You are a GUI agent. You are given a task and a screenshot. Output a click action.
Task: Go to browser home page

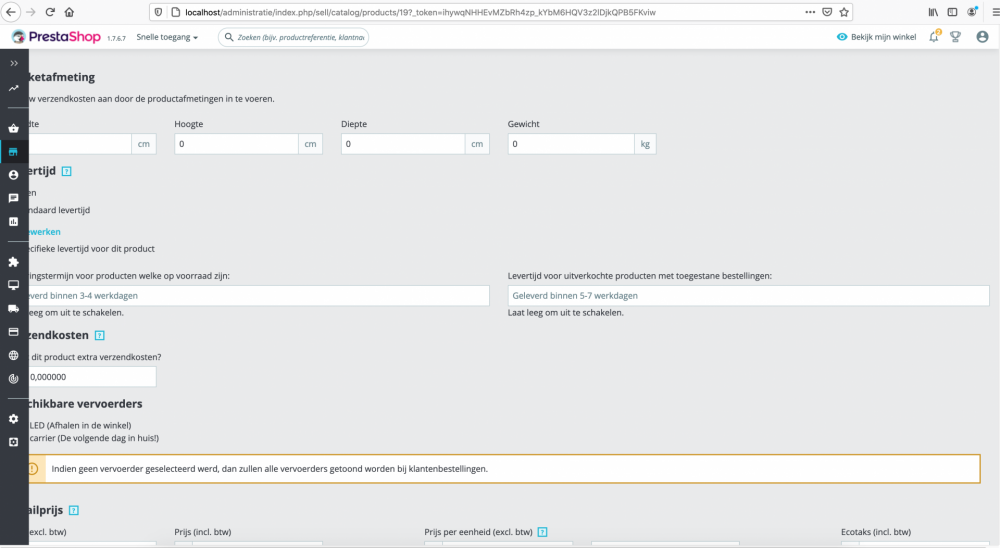click(70, 12)
